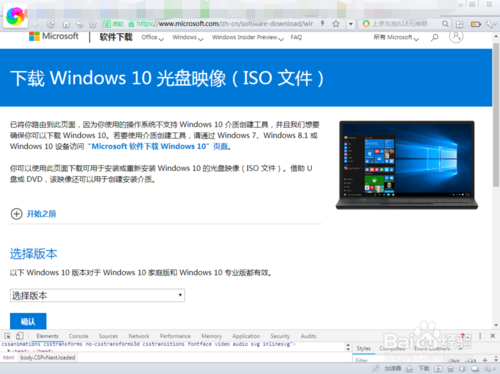
Task: Click the trash icon in status bar
Action: pos(450,368)
